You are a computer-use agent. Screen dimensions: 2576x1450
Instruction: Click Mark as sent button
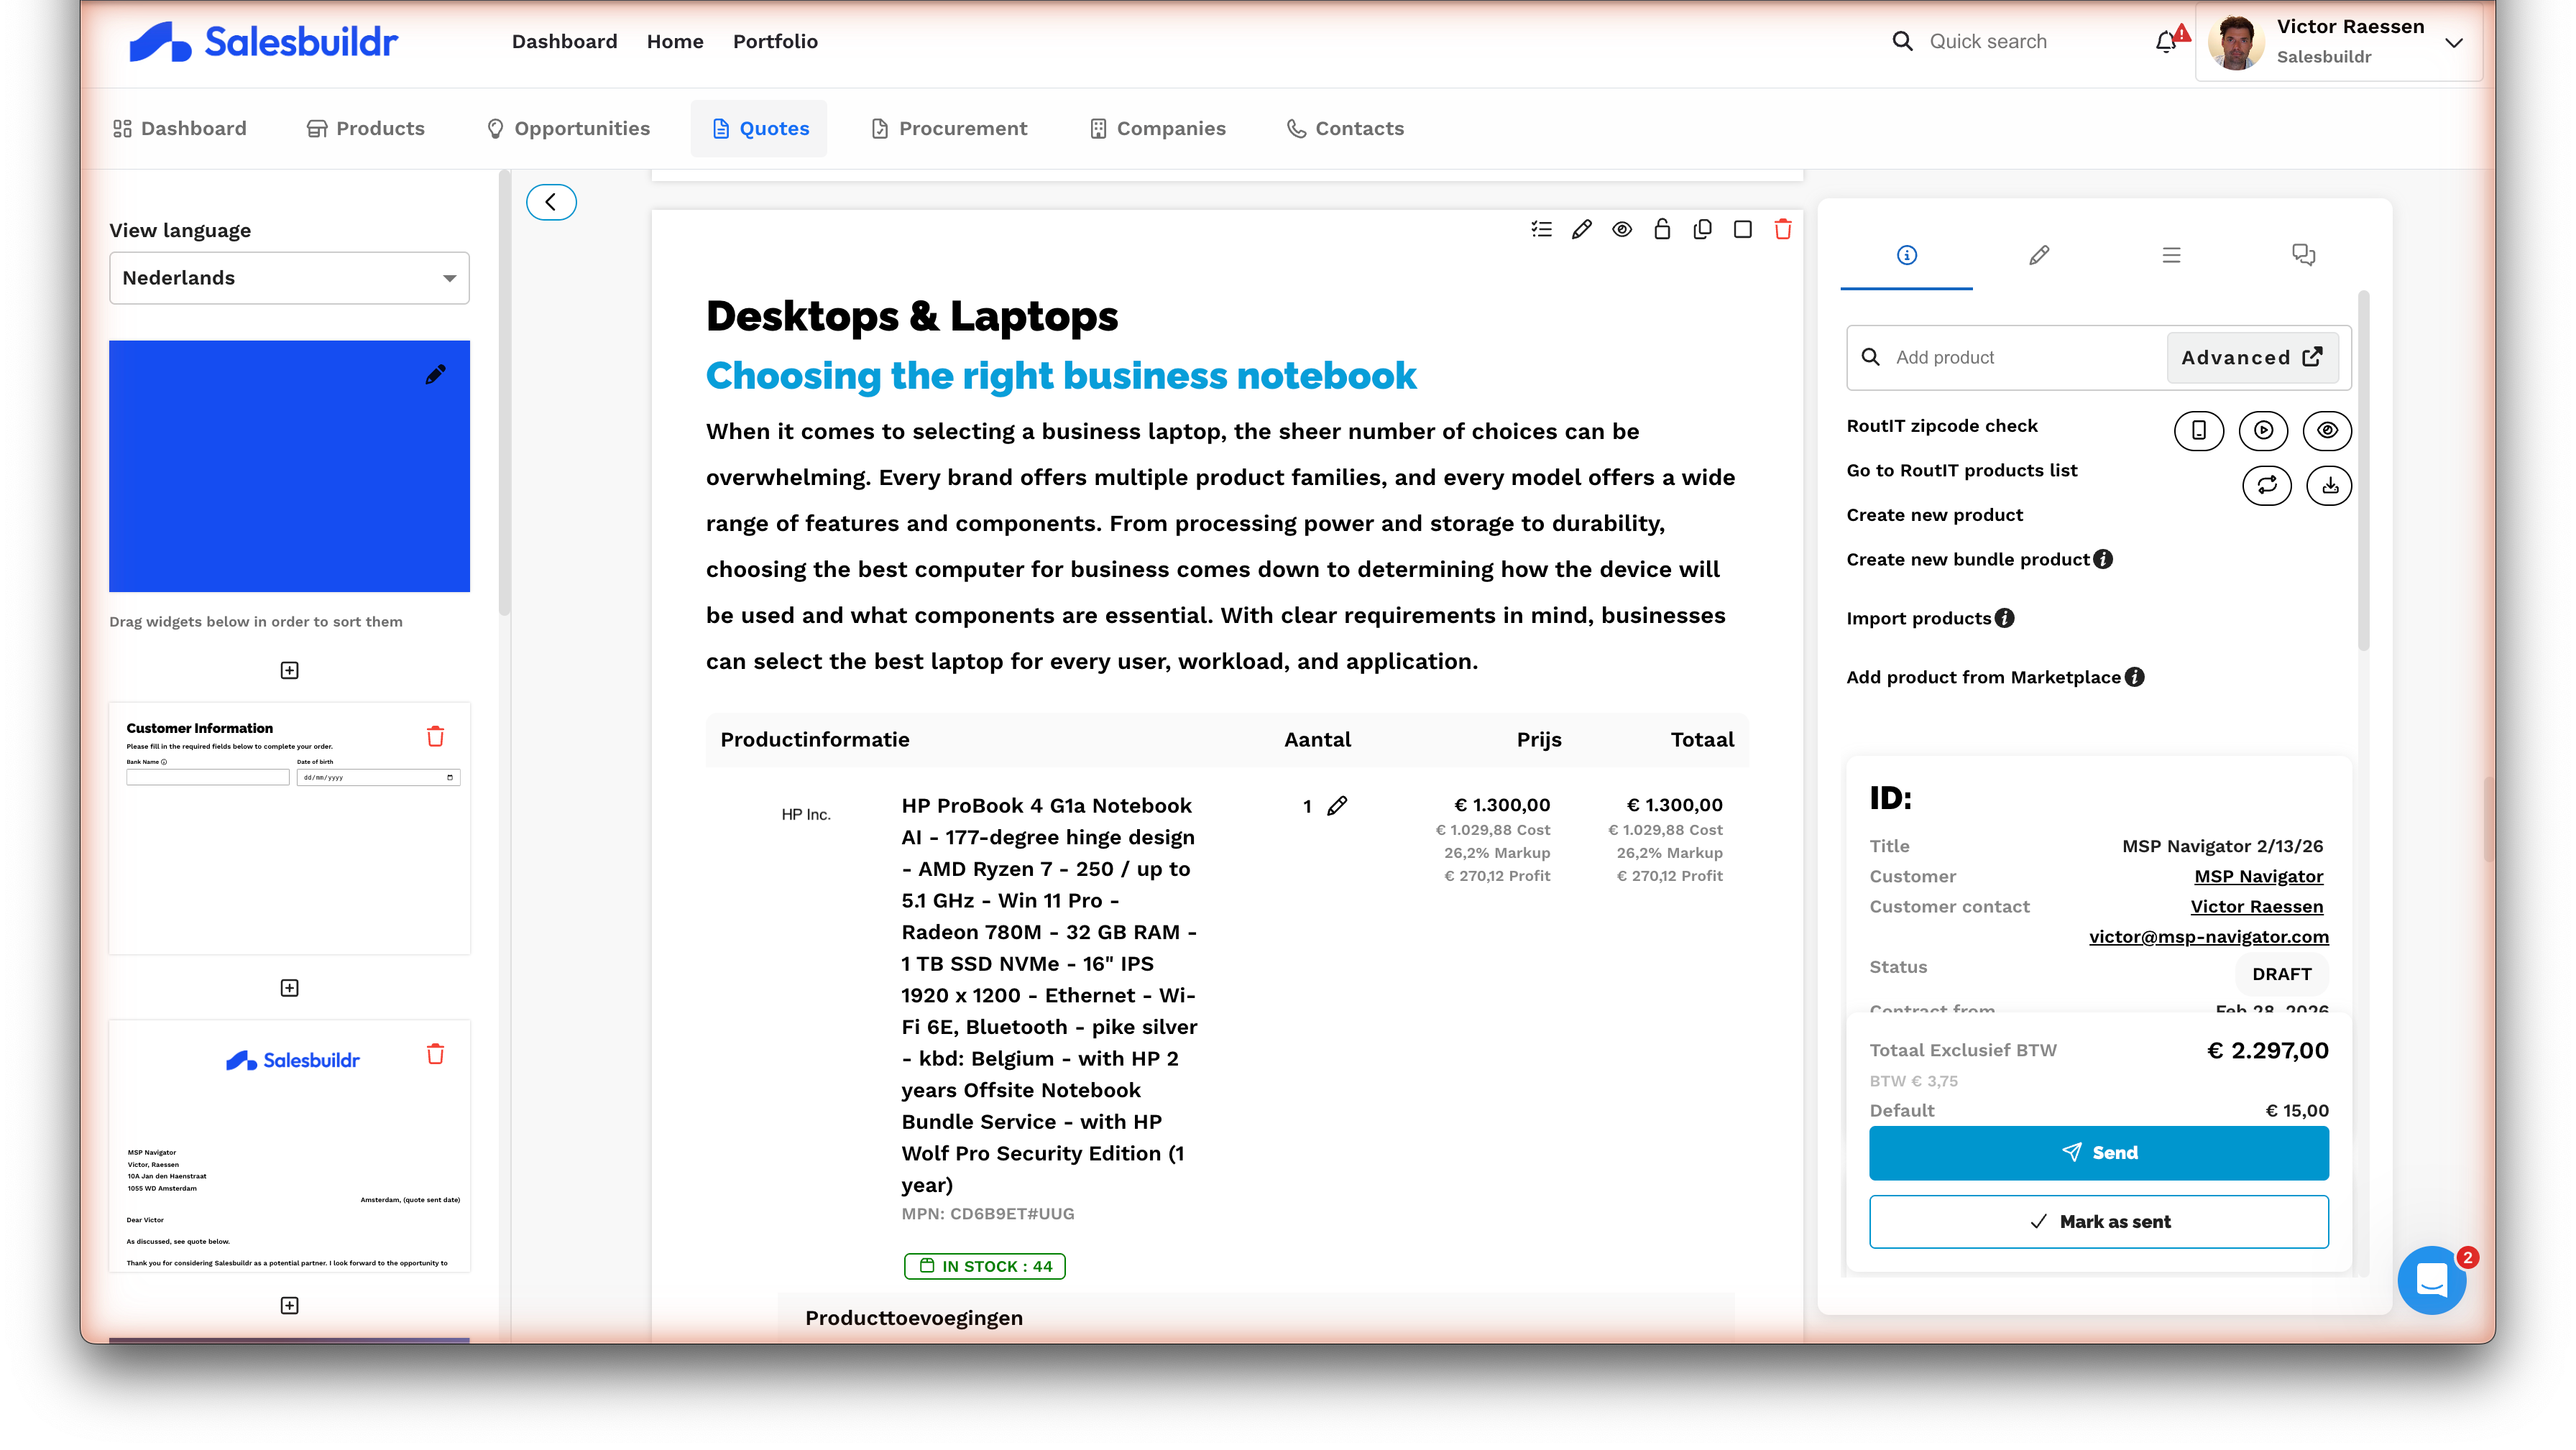click(2098, 1221)
